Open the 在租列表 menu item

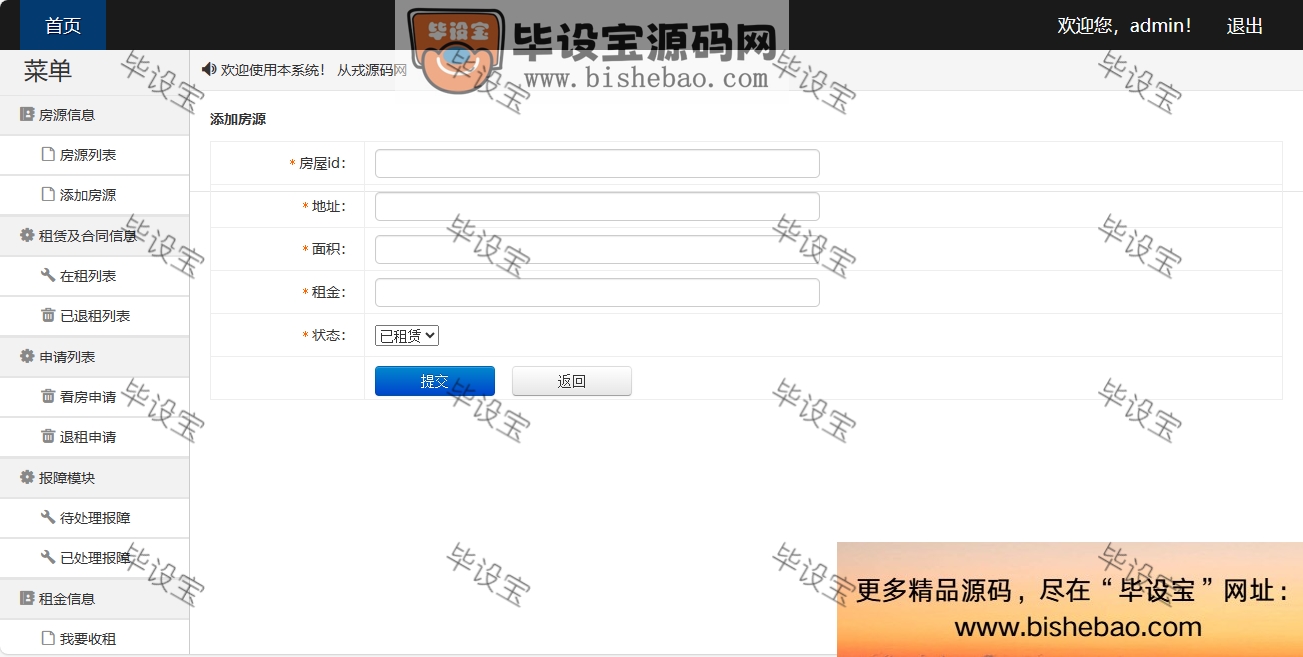pos(94,276)
